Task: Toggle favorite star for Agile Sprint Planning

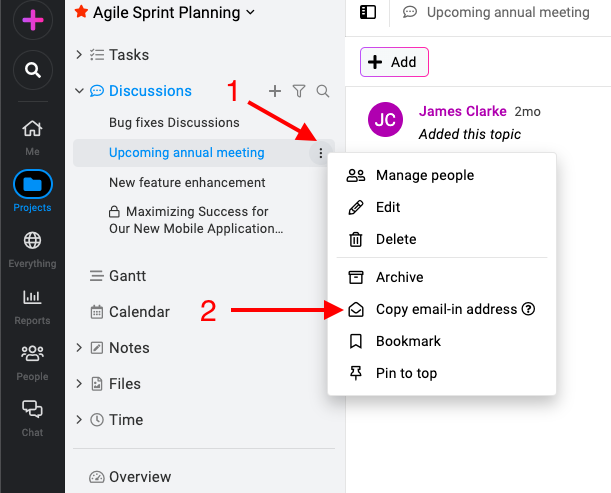Action: 81,12
